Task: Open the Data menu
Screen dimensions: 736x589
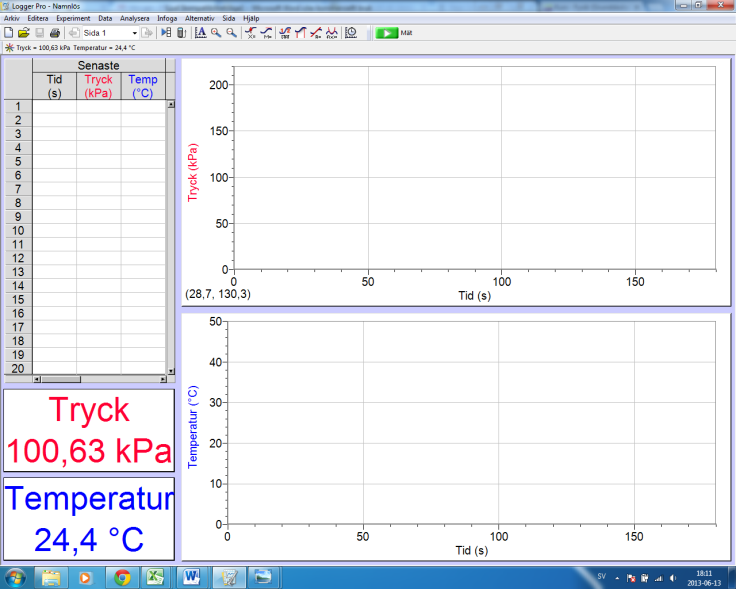Action: pyautogui.click(x=105, y=18)
